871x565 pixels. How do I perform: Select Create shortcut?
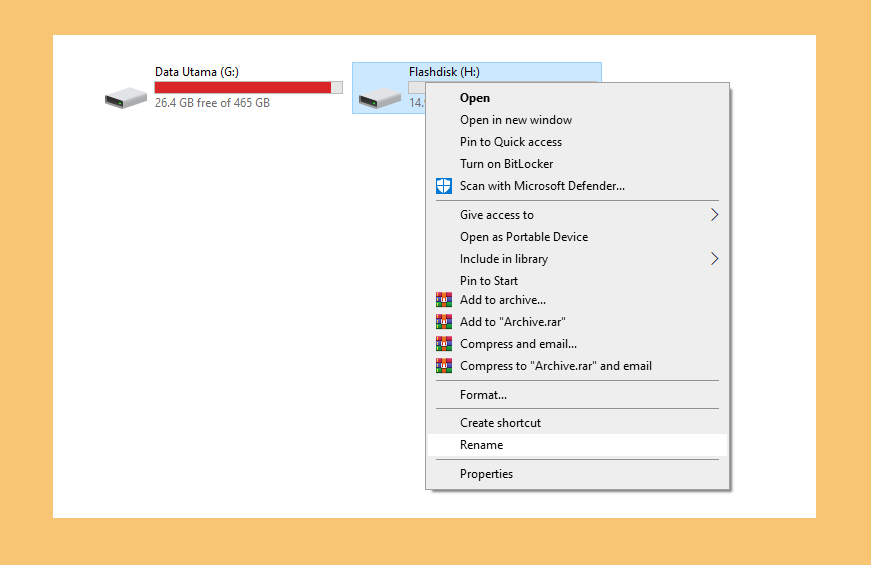coord(577,423)
